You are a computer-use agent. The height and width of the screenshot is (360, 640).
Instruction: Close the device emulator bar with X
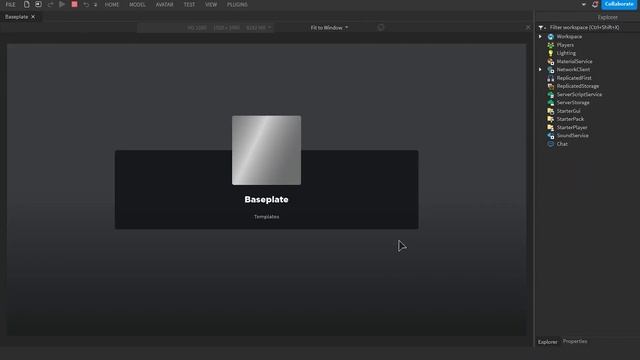point(529,27)
